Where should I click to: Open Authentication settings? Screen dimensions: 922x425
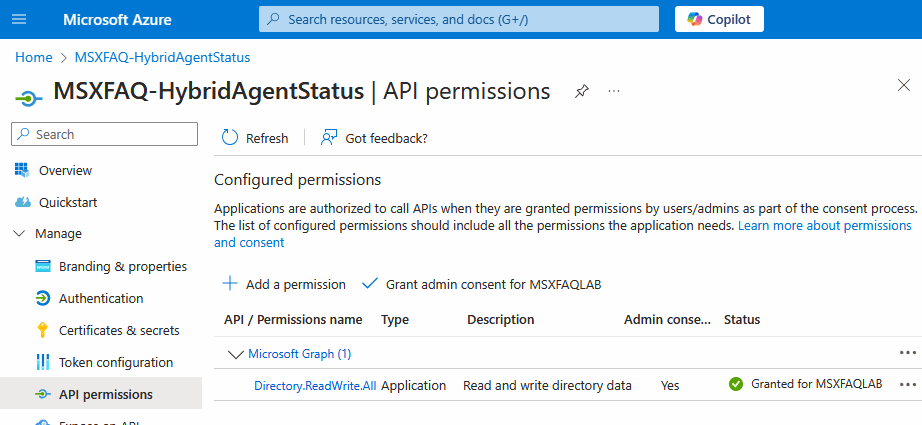click(101, 298)
